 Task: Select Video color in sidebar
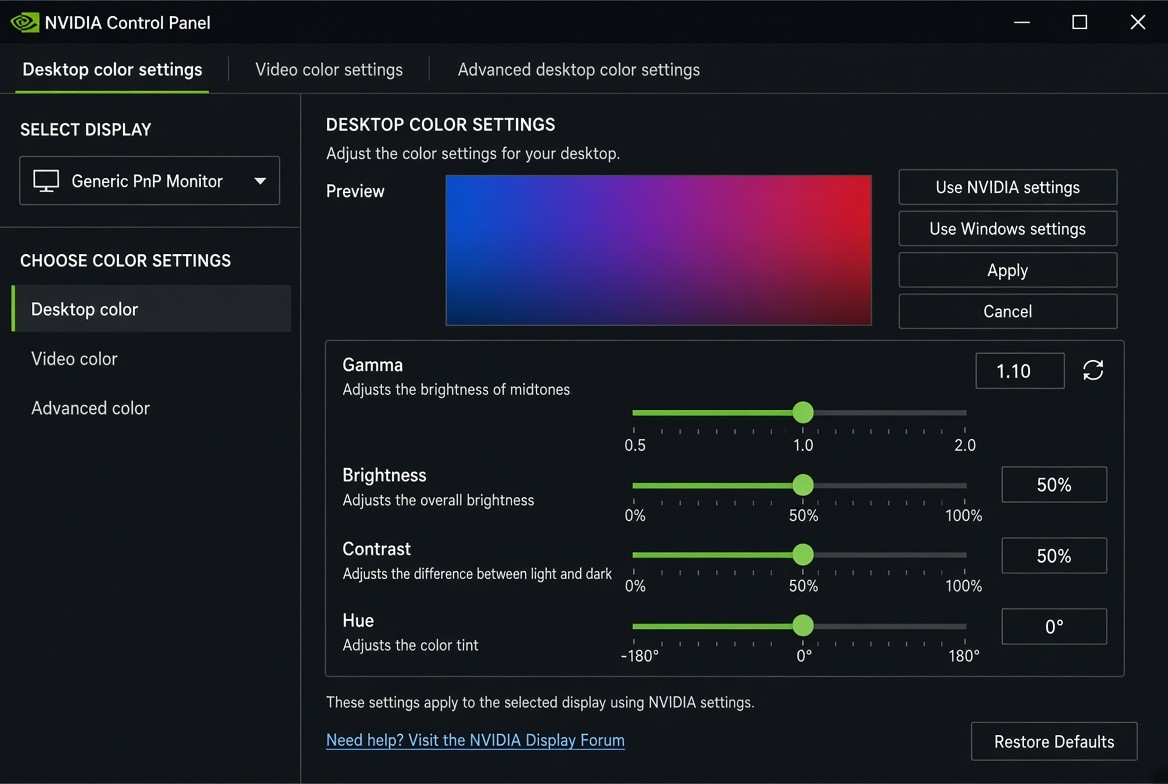pos(74,358)
